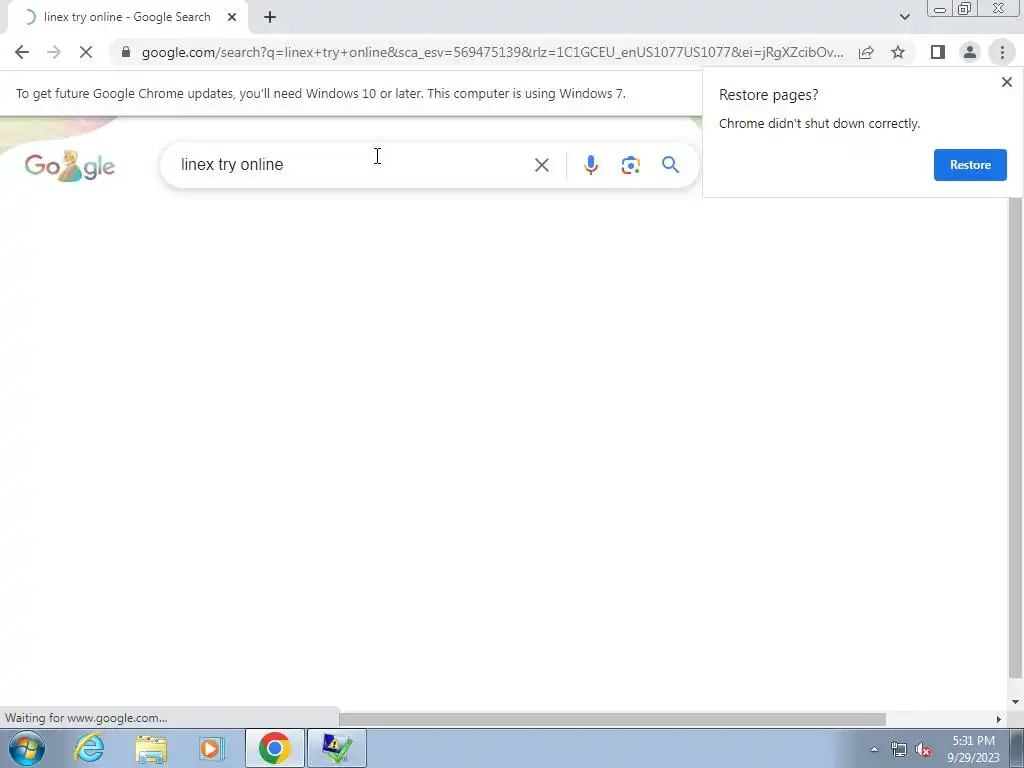Close the 'linex try online' tab
Viewport: 1024px width, 768px height.
(x=232, y=18)
